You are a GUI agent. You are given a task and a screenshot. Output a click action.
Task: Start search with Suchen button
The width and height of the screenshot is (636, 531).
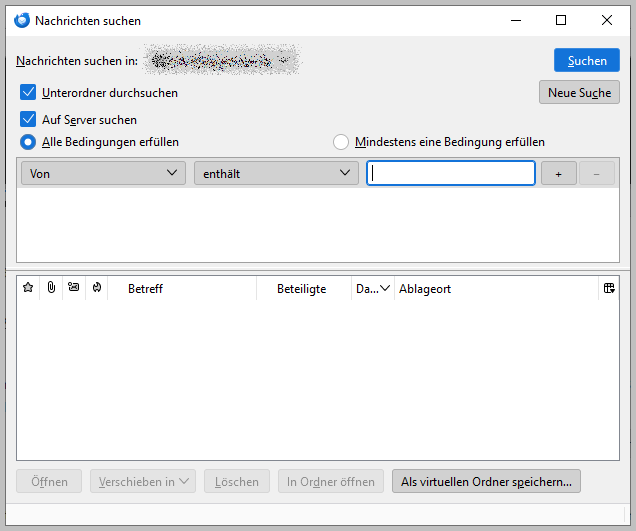[x=587, y=60]
